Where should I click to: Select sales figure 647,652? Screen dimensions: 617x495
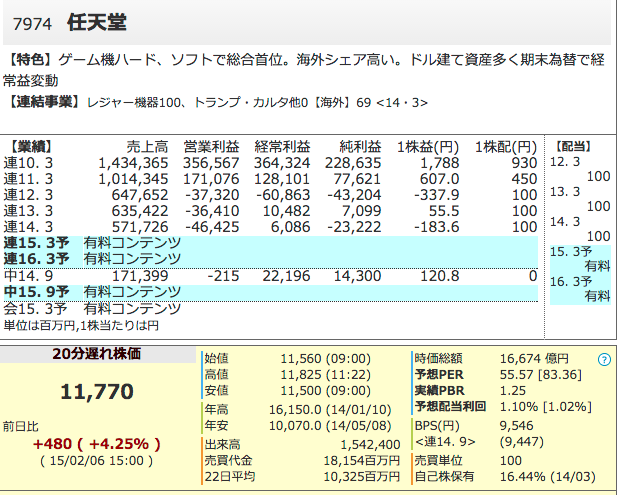140,195
